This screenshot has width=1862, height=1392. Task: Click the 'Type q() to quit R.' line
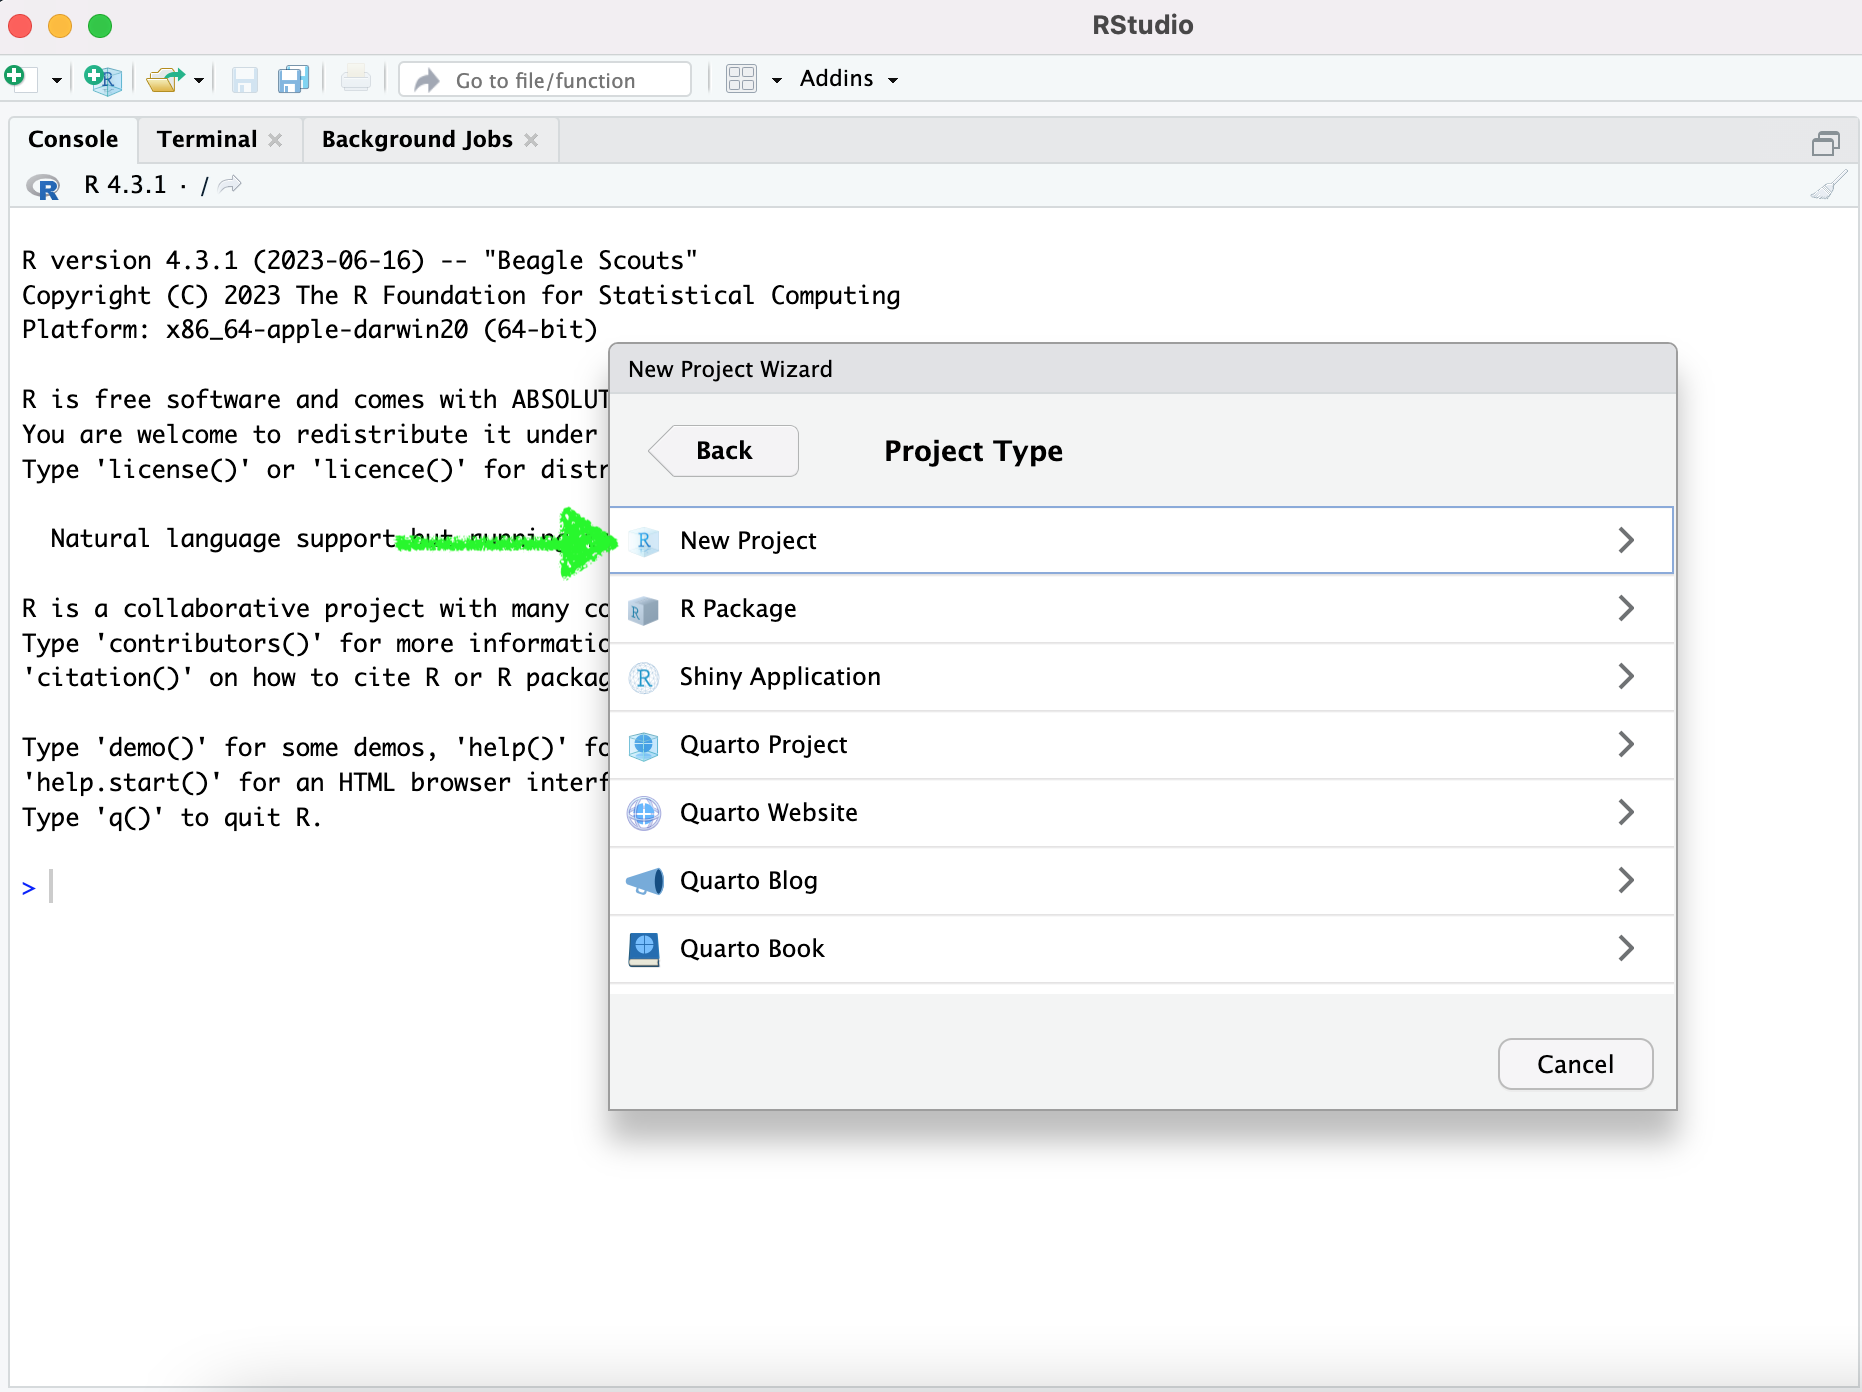pyautogui.click(x=172, y=817)
